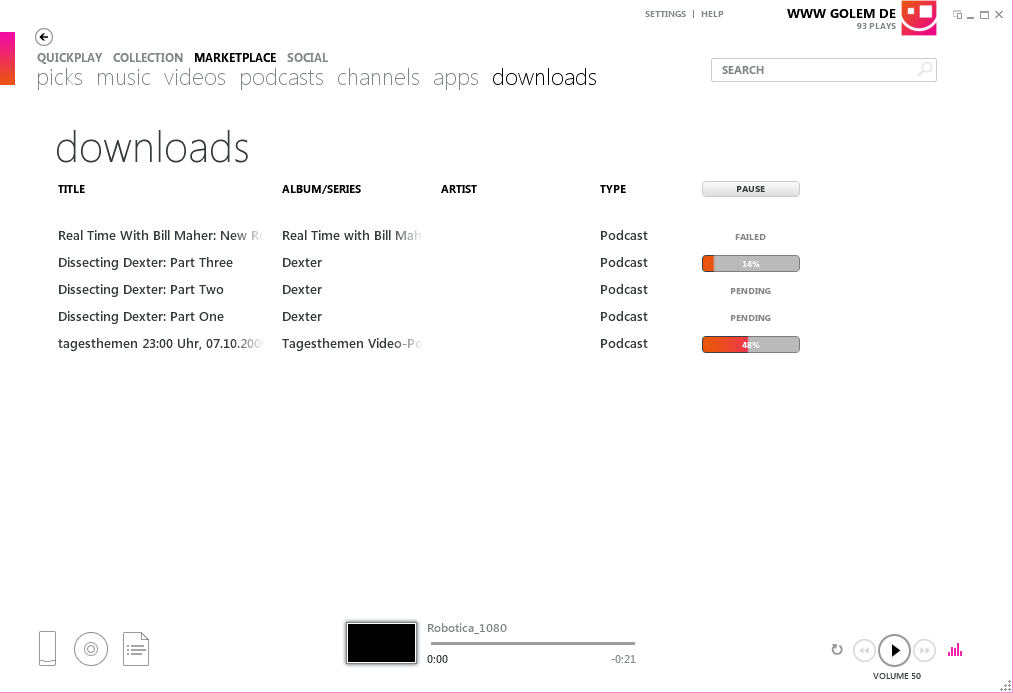This screenshot has height=693, width=1013.
Task: Select the search magnifier icon
Action: click(x=925, y=70)
